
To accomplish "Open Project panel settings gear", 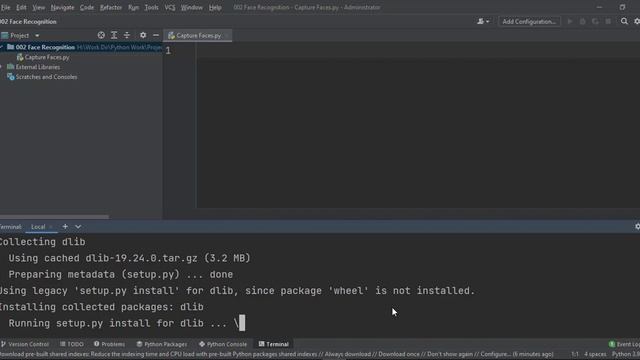I will (143, 35).
